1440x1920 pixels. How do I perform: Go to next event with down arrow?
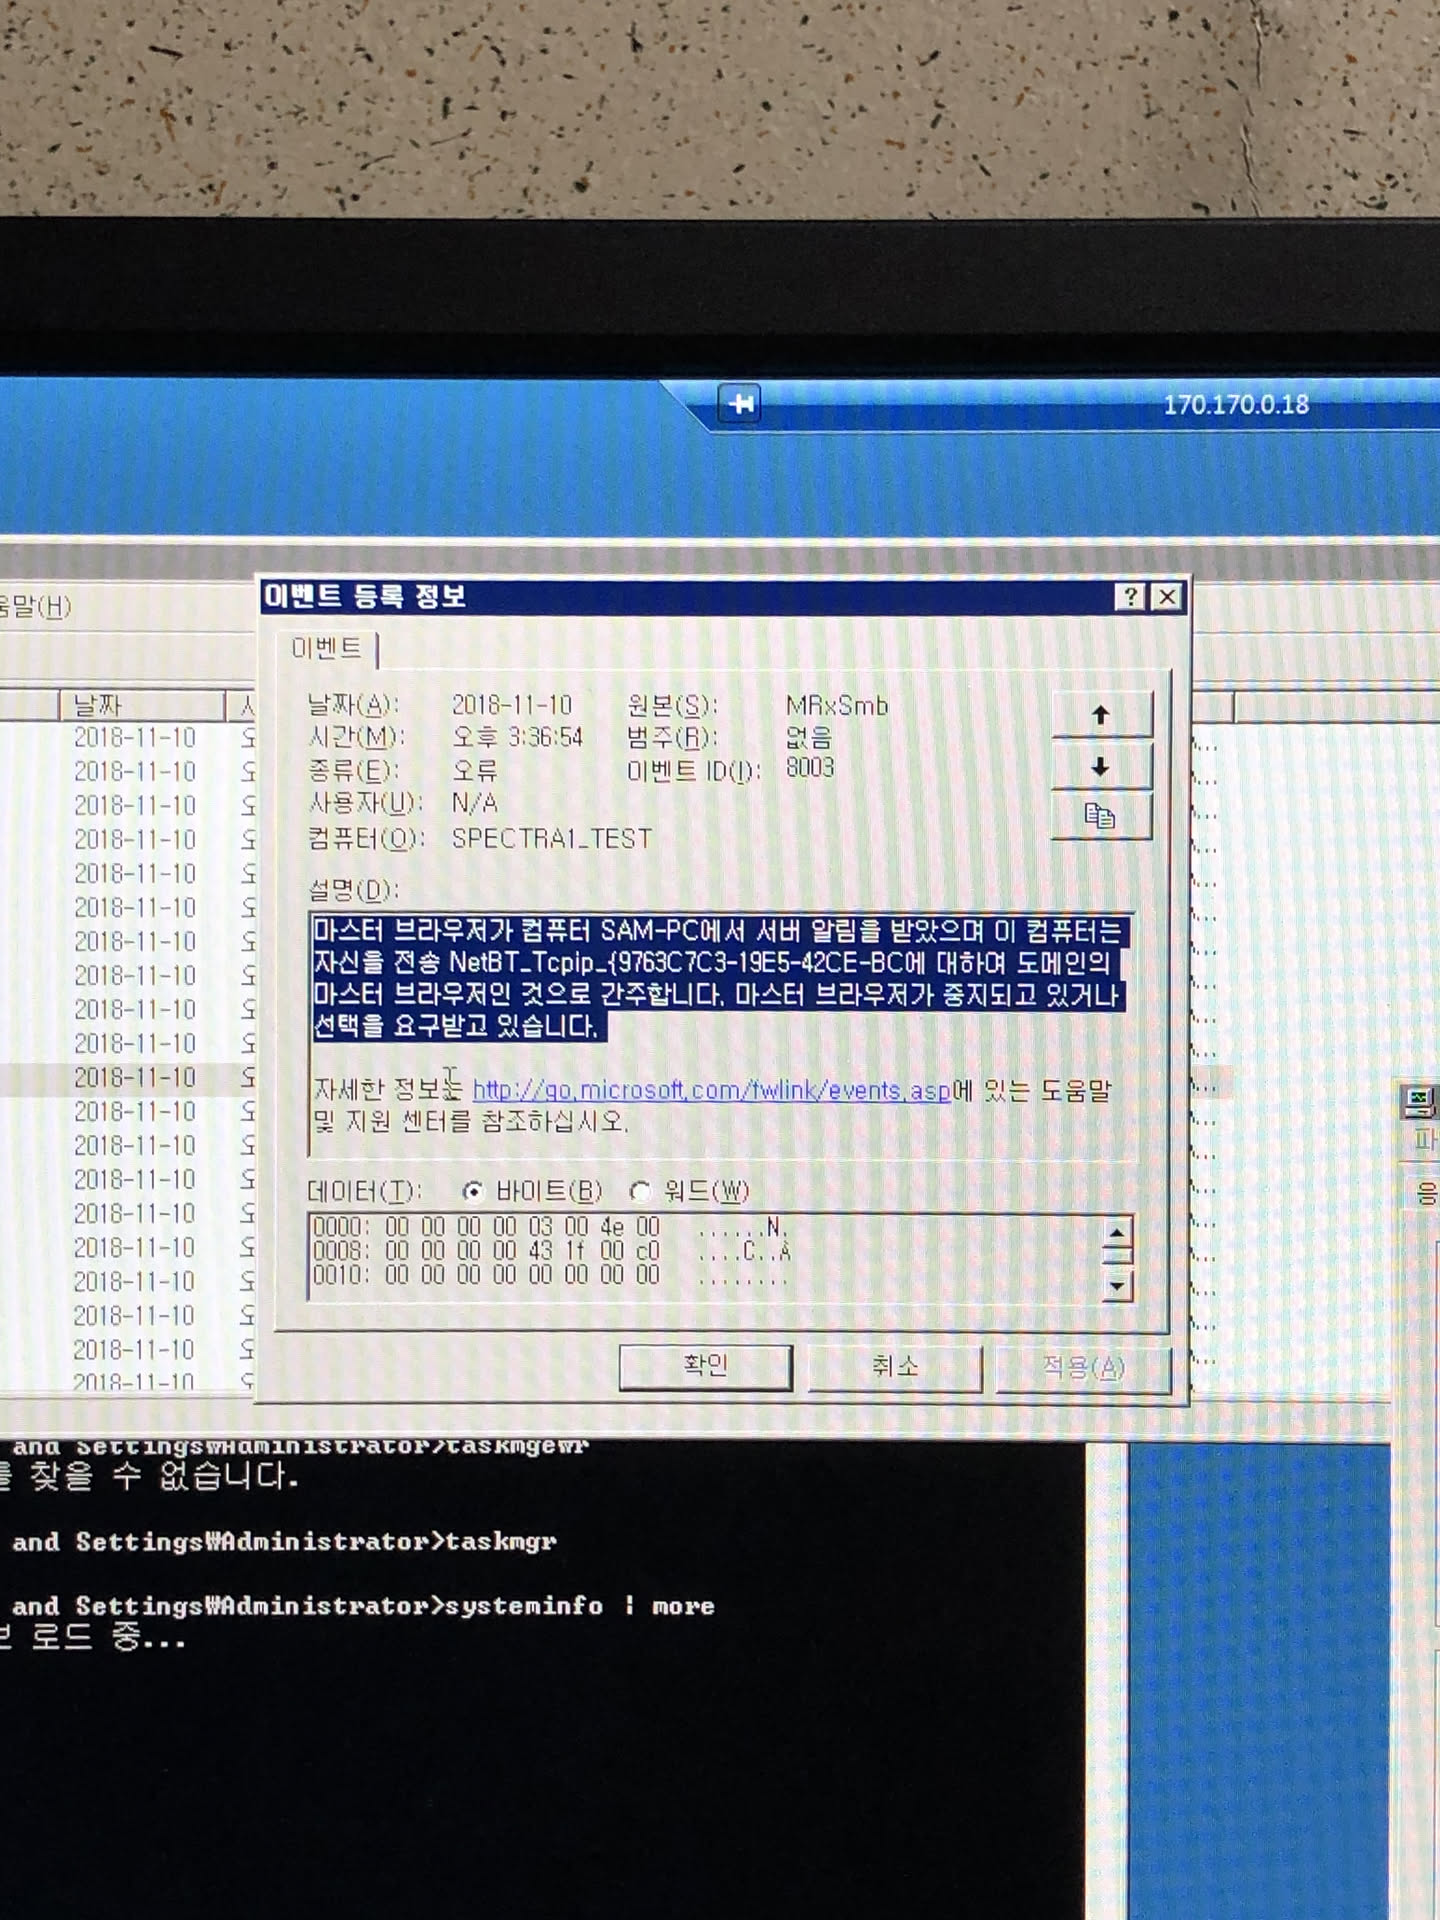click(1101, 767)
